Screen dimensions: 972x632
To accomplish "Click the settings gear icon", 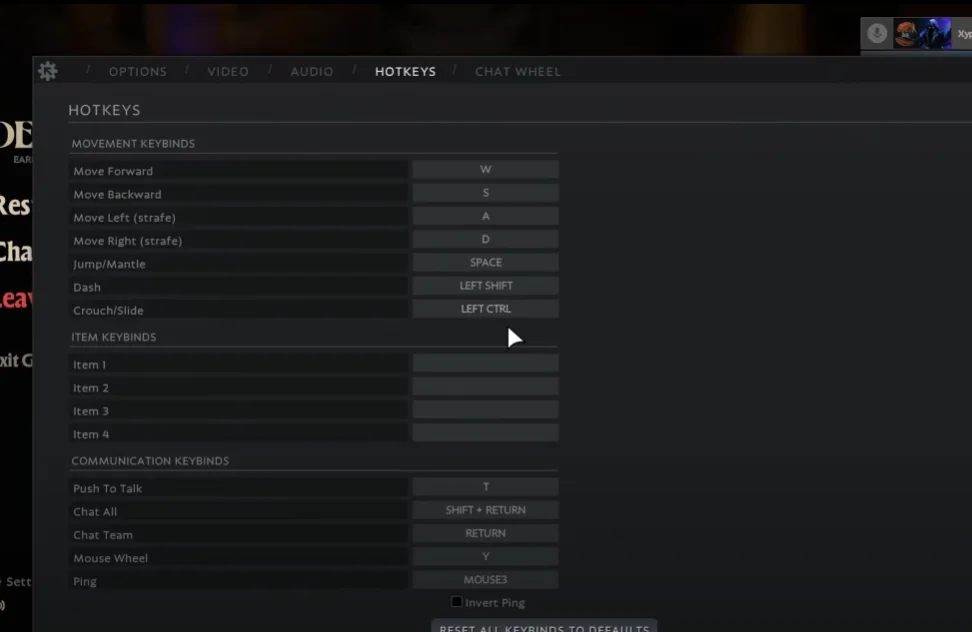I will tap(47, 71).
